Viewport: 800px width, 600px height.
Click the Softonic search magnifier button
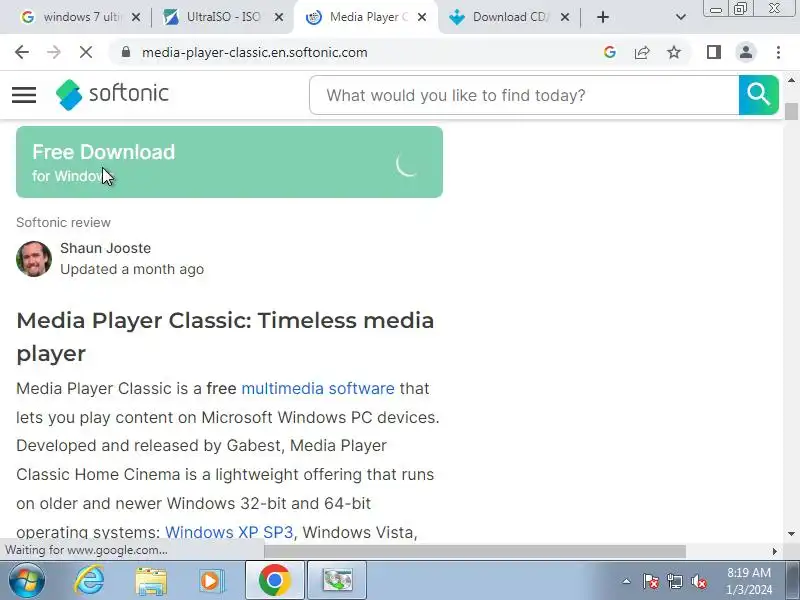point(758,95)
